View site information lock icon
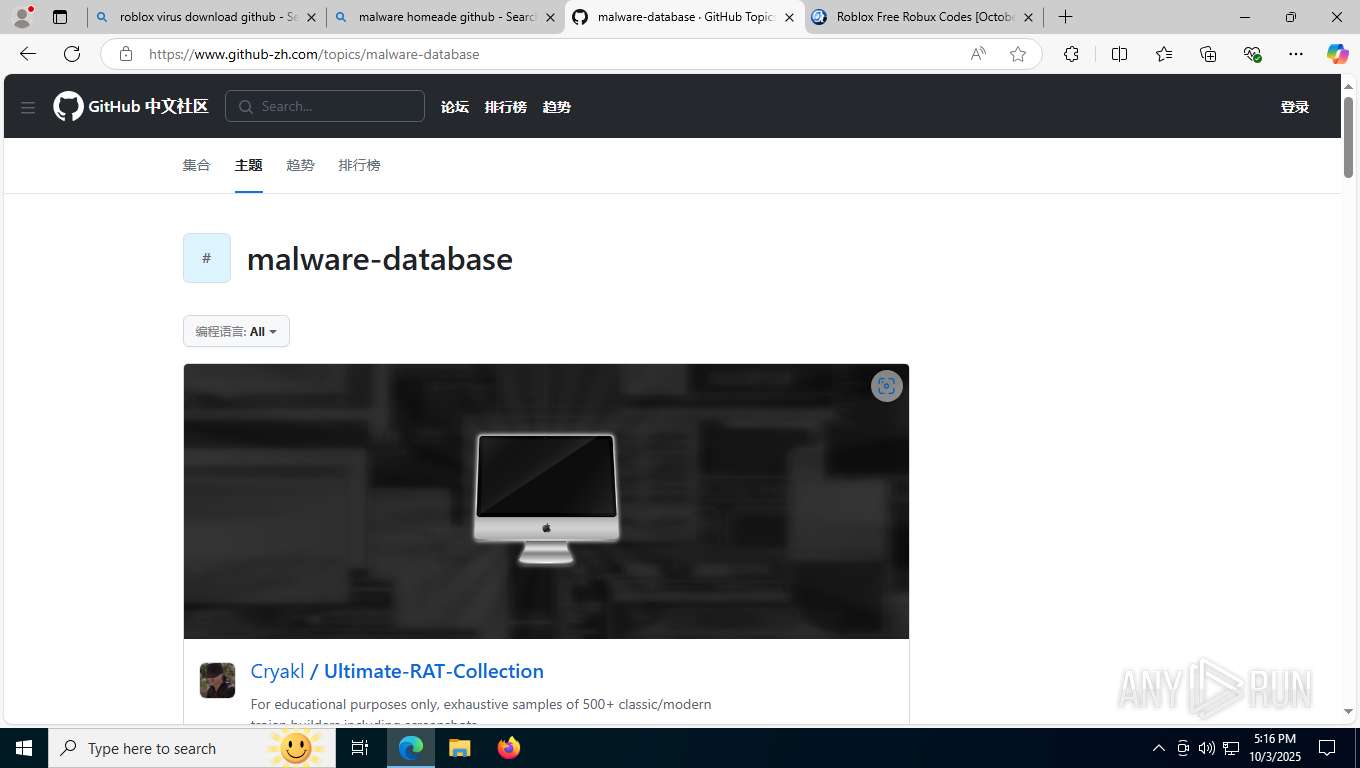1360x768 pixels. point(126,54)
